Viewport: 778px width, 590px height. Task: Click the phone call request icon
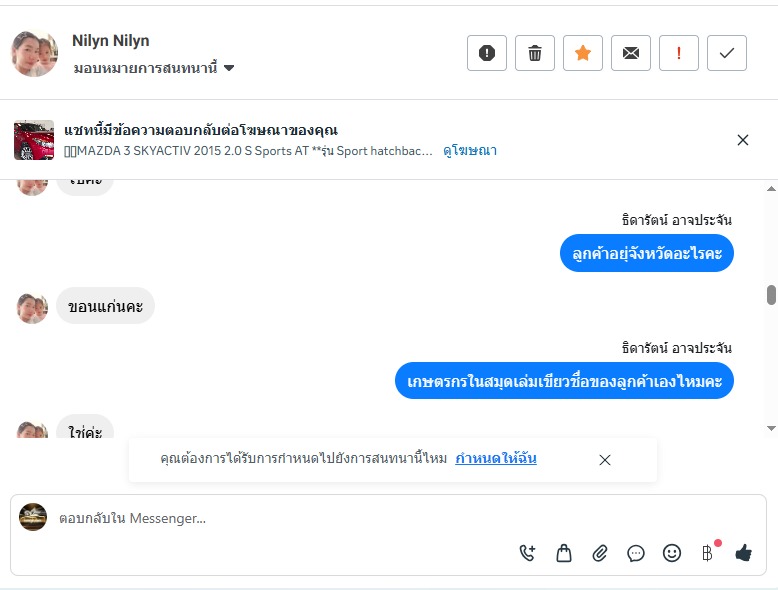(528, 553)
